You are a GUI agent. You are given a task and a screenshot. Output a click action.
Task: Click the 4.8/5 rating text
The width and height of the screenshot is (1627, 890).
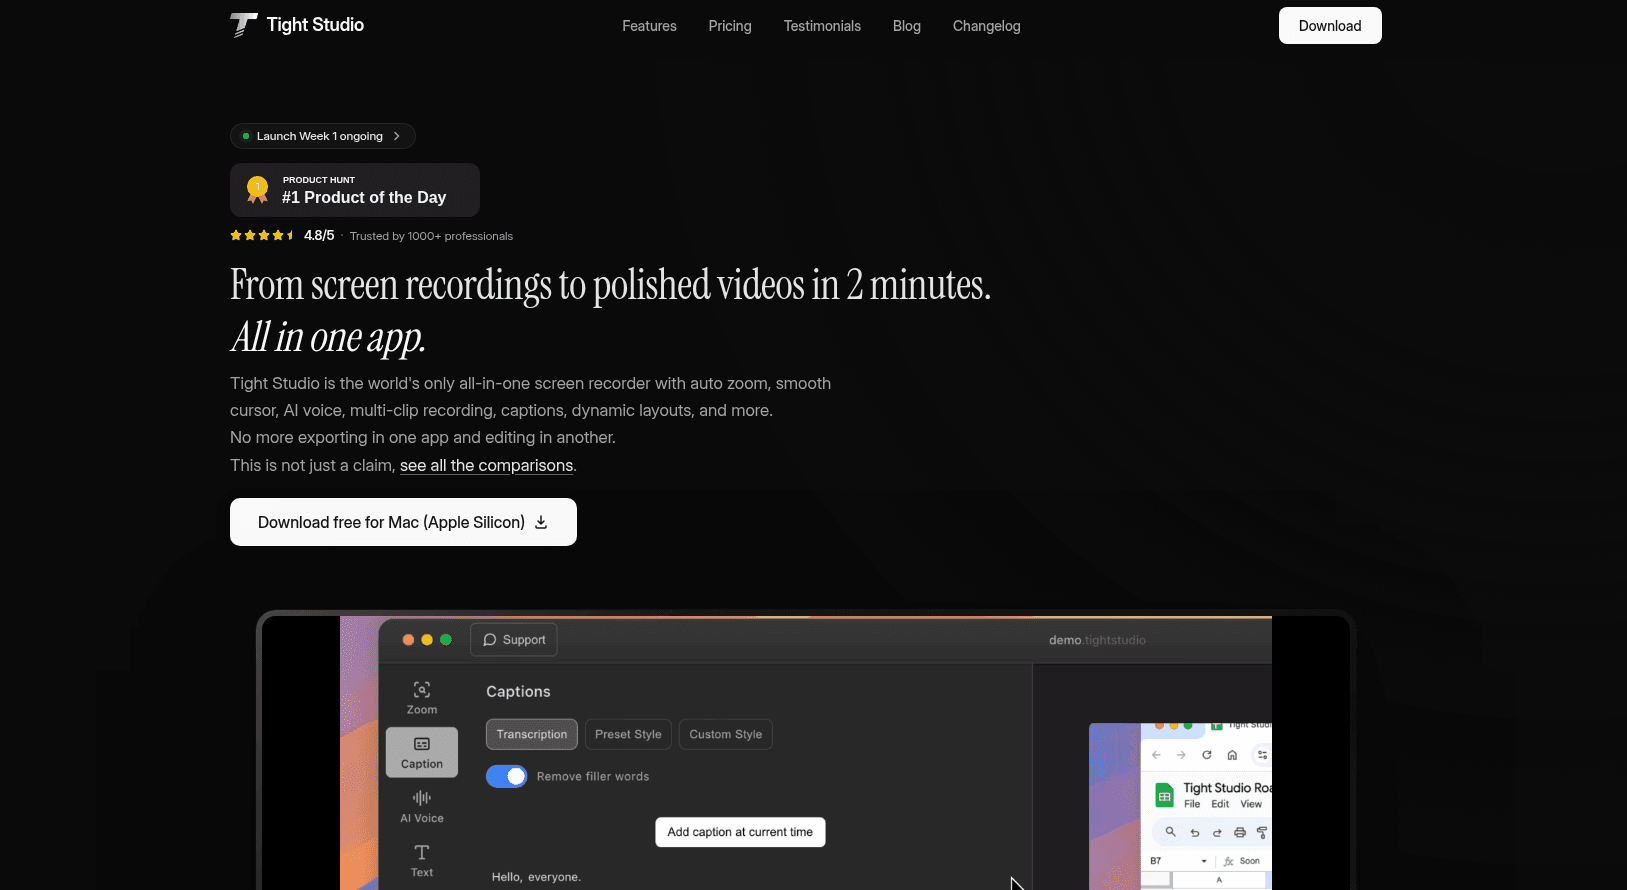point(319,236)
